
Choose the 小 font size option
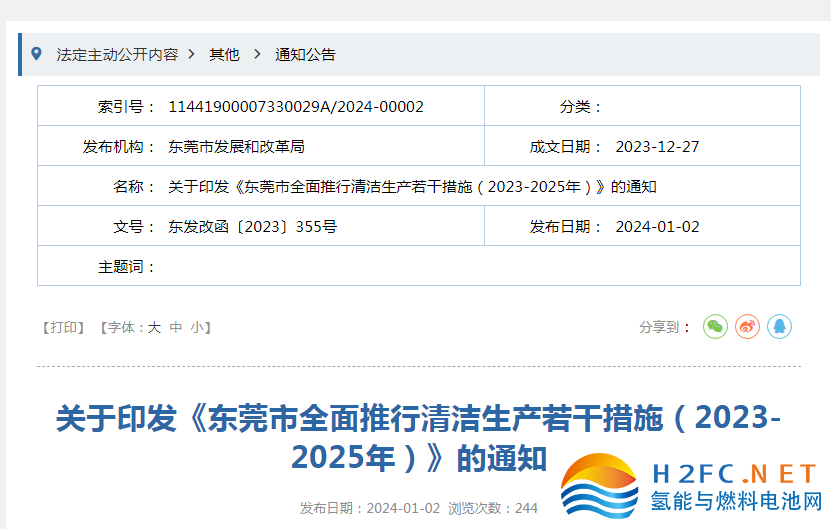197,327
